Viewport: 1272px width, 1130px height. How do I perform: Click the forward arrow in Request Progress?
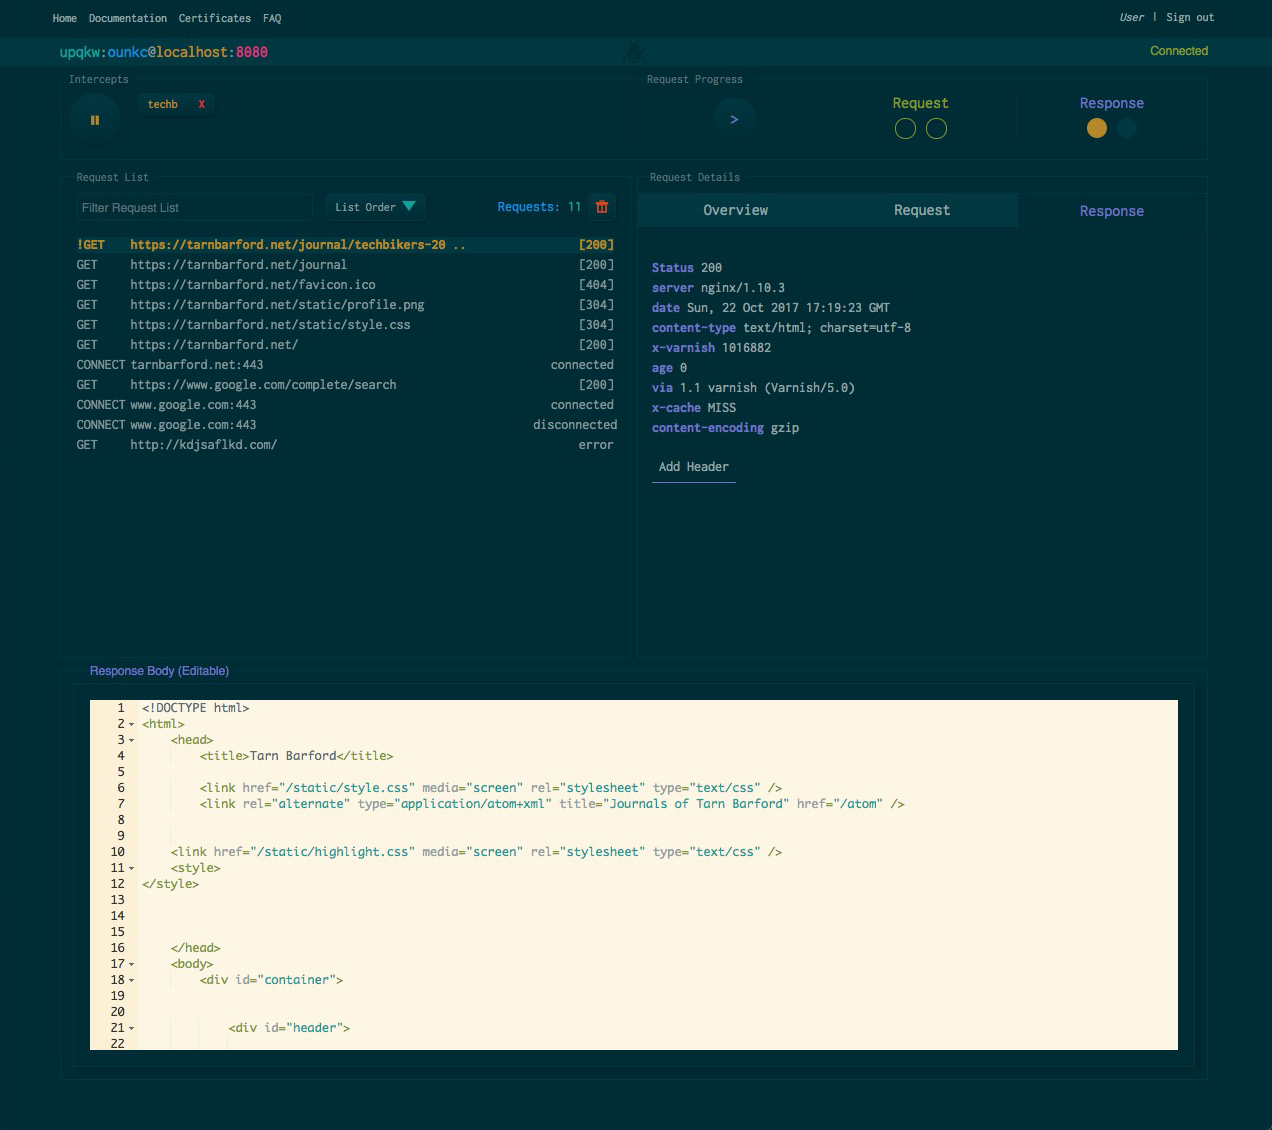tap(734, 119)
